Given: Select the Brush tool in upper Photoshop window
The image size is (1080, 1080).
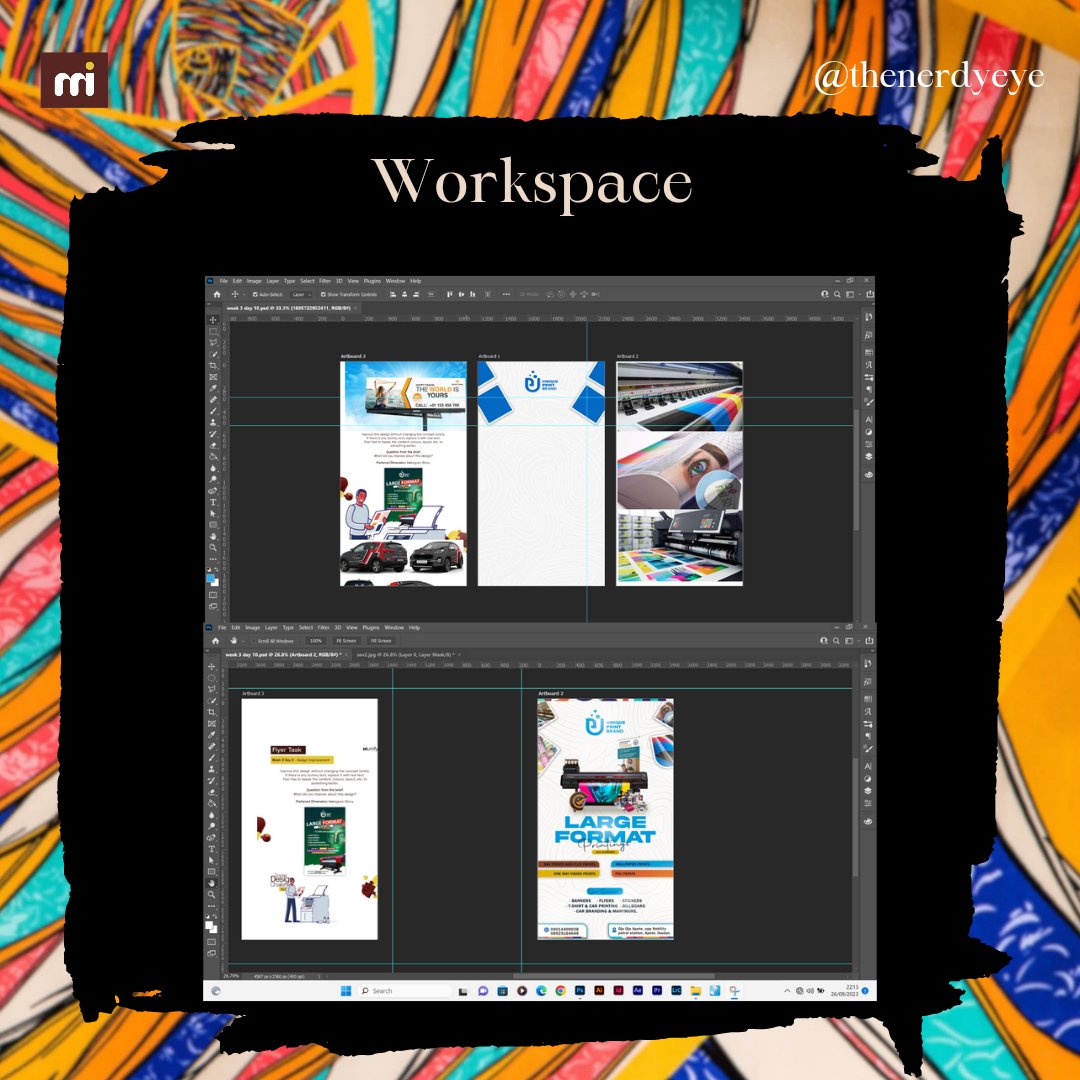Looking at the screenshot, I should pyautogui.click(x=214, y=411).
